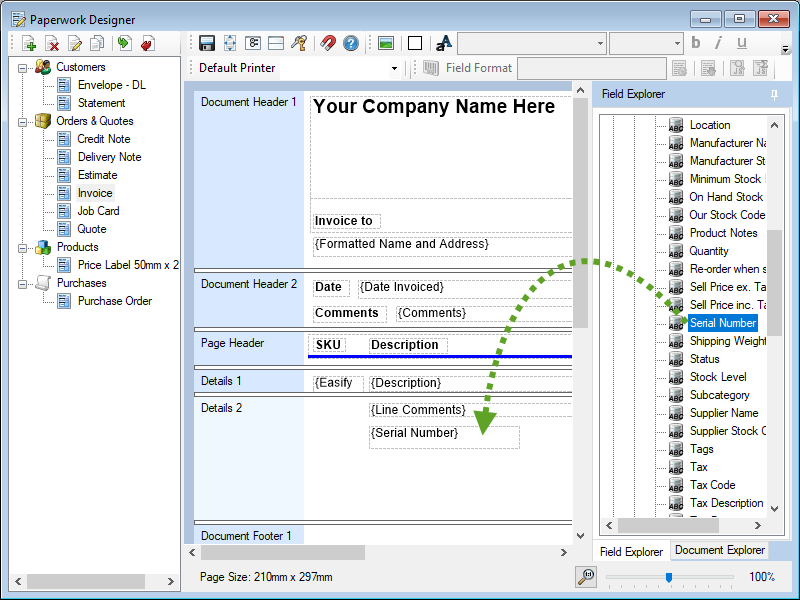Viewport: 800px width, 600px height.
Task: Click the Field Format input box
Action: coord(590,68)
